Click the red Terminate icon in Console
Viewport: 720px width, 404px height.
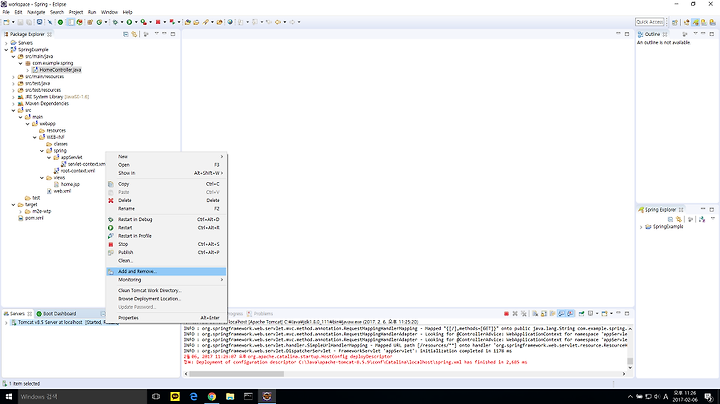click(506, 314)
